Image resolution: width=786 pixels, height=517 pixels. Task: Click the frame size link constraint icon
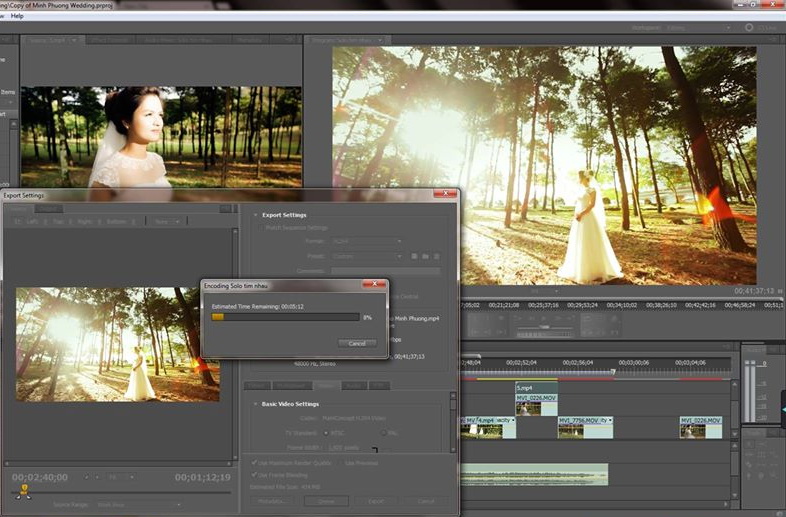click(375, 449)
